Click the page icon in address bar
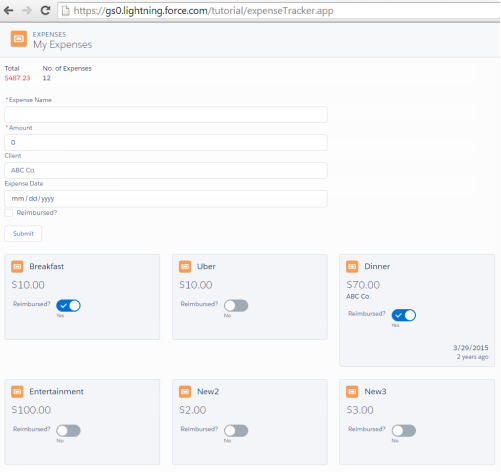 (66, 11)
